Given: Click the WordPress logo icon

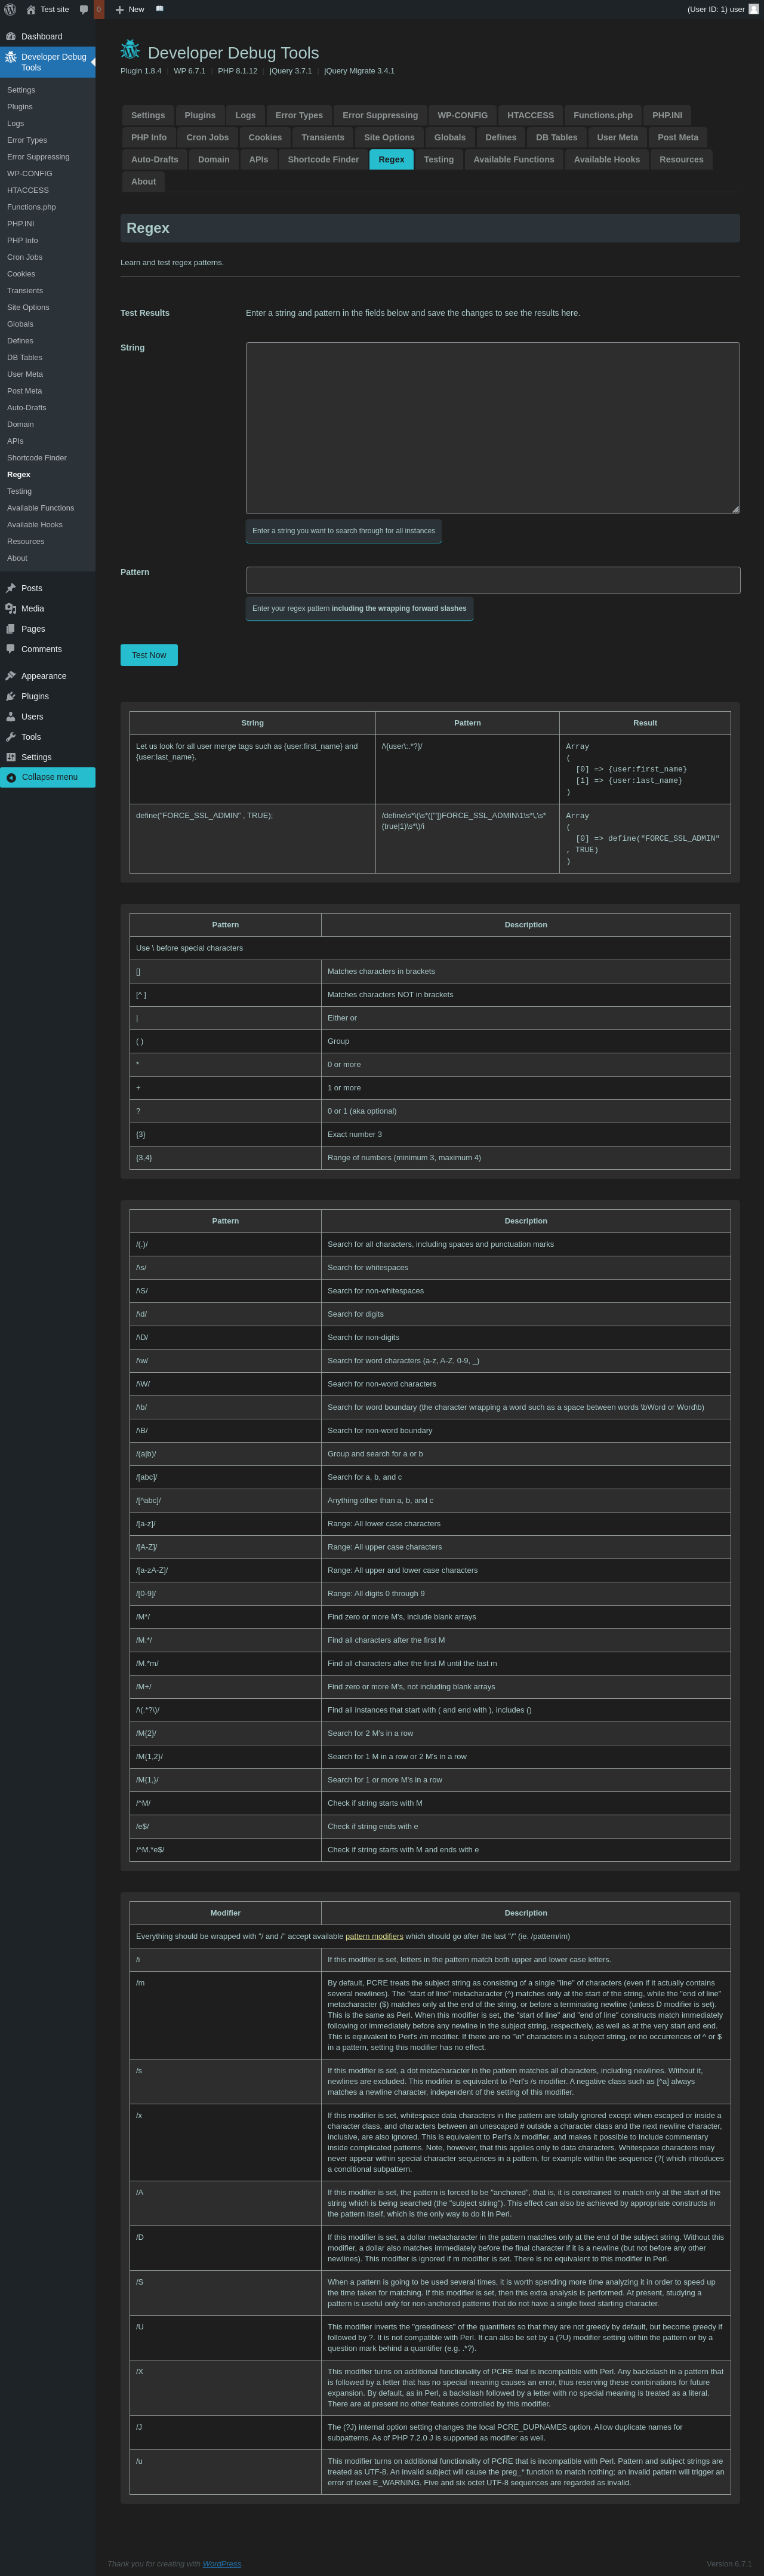Looking at the screenshot, I should pyautogui.click(x=10, y=9).
